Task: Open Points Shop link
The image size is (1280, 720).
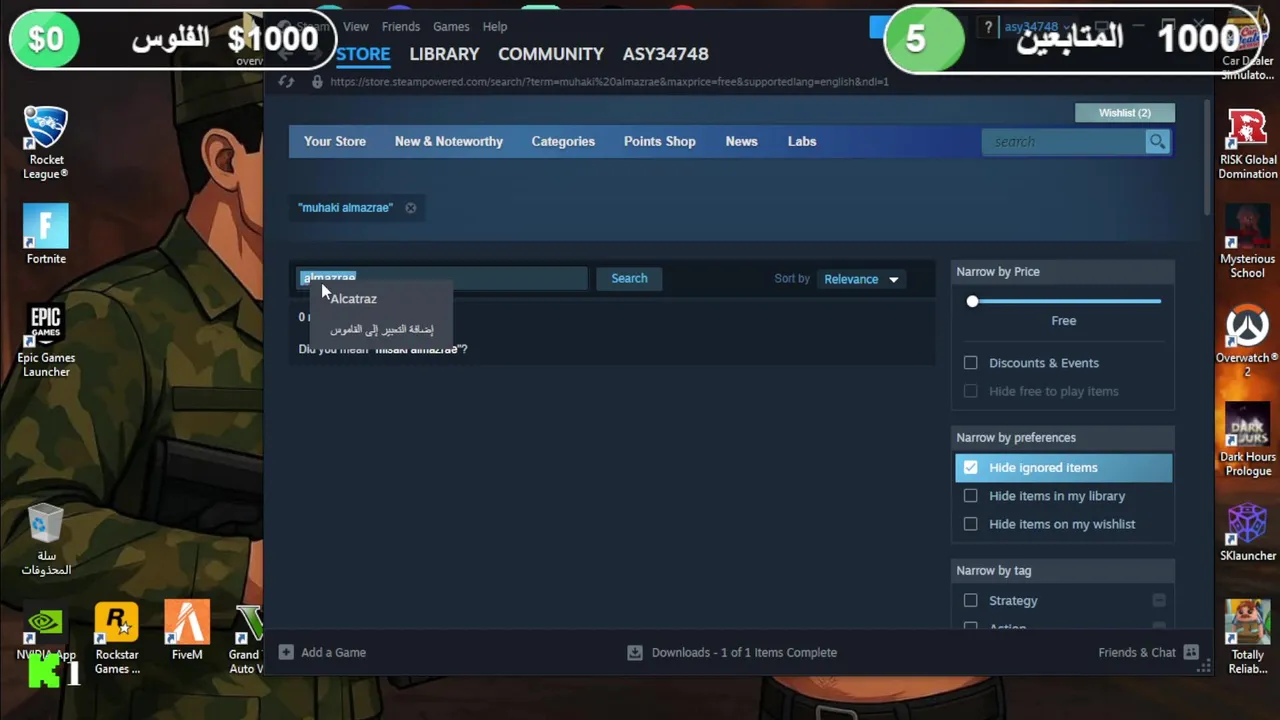Action: 659,142
